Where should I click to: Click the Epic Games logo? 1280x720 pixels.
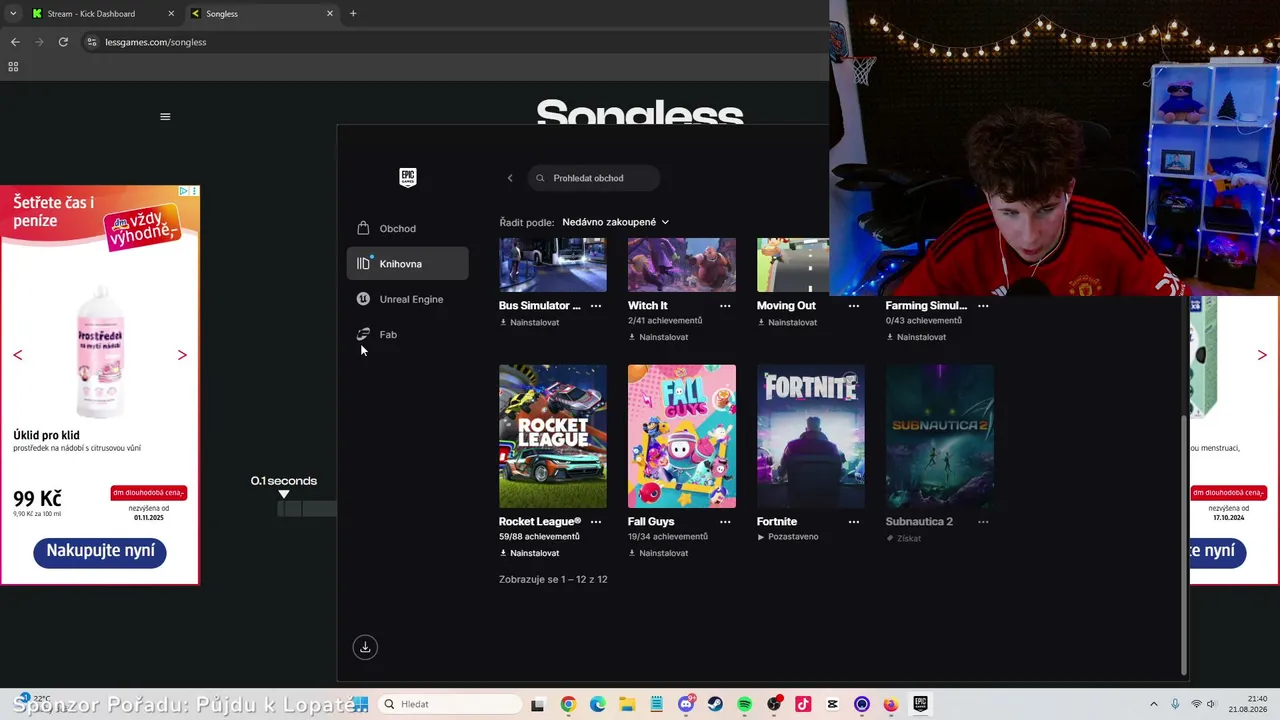408,177
